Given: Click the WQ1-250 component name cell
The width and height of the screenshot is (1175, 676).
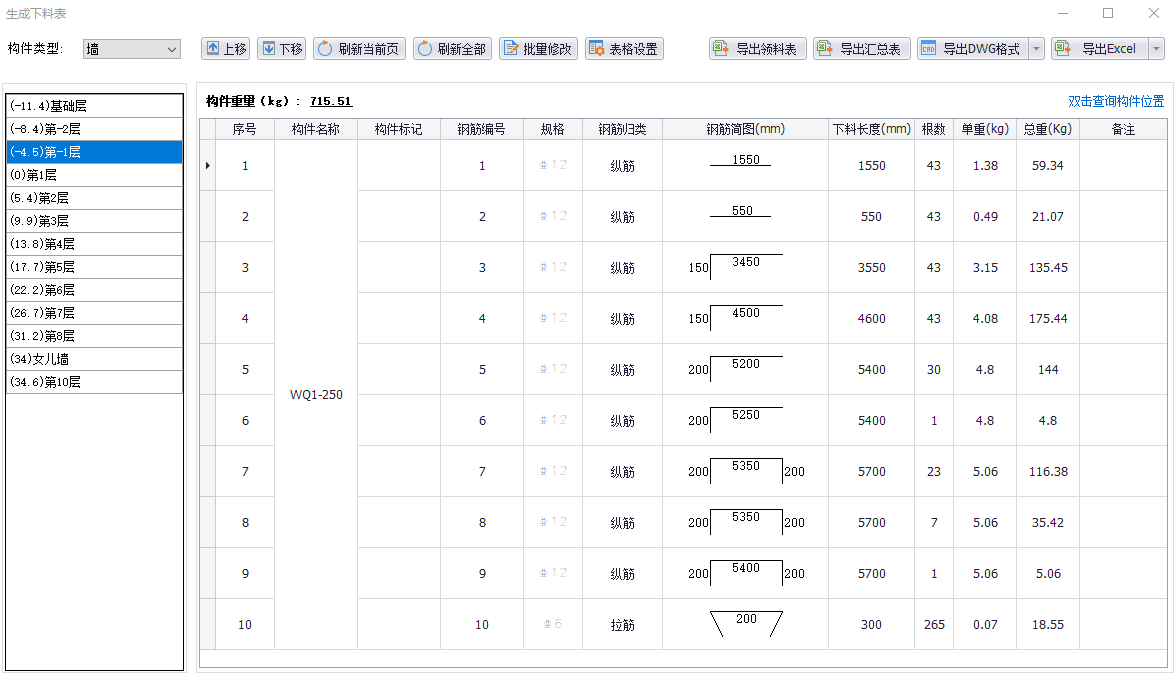Looking at the screenshot, I should click(315, 394).
